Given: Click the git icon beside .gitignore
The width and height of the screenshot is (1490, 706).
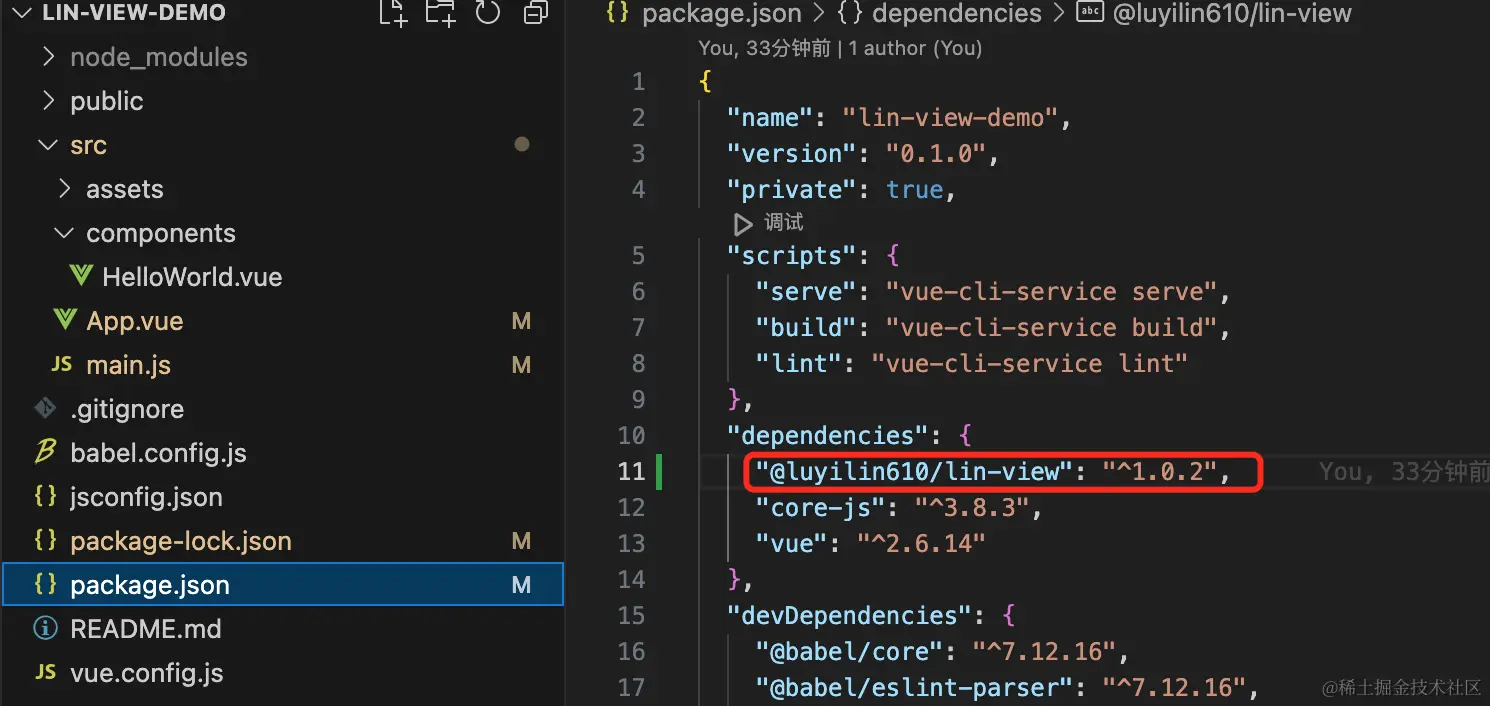Looking at the screenshot, I should tap(44, 408).
